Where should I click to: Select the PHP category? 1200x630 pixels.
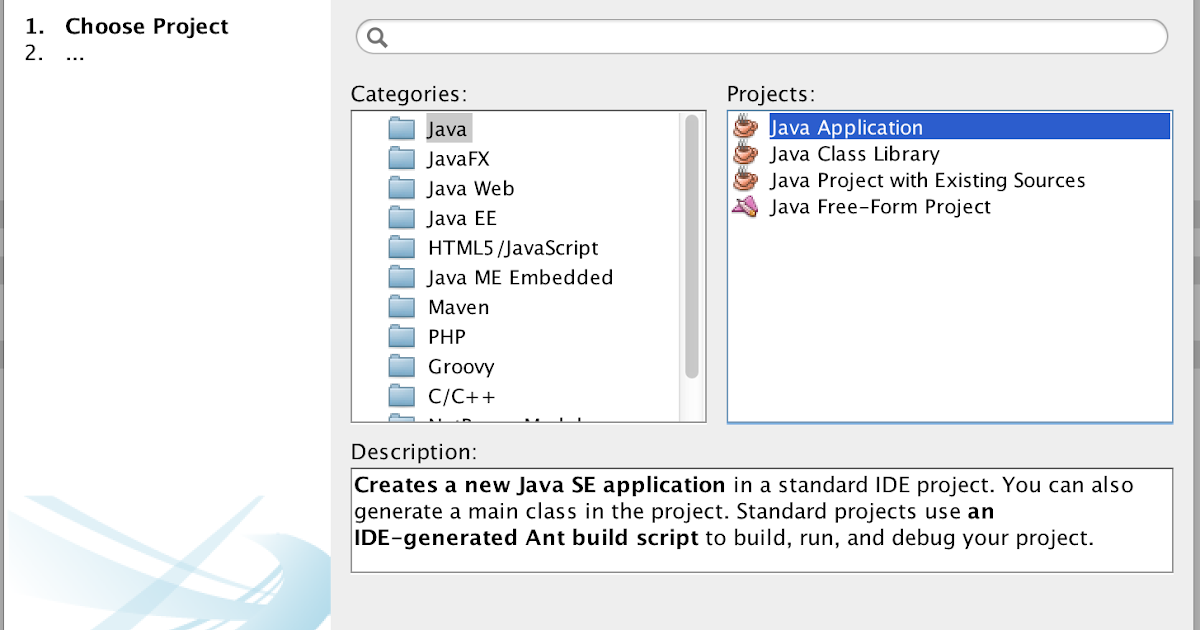pyautogui.click(x=445, y=336)
